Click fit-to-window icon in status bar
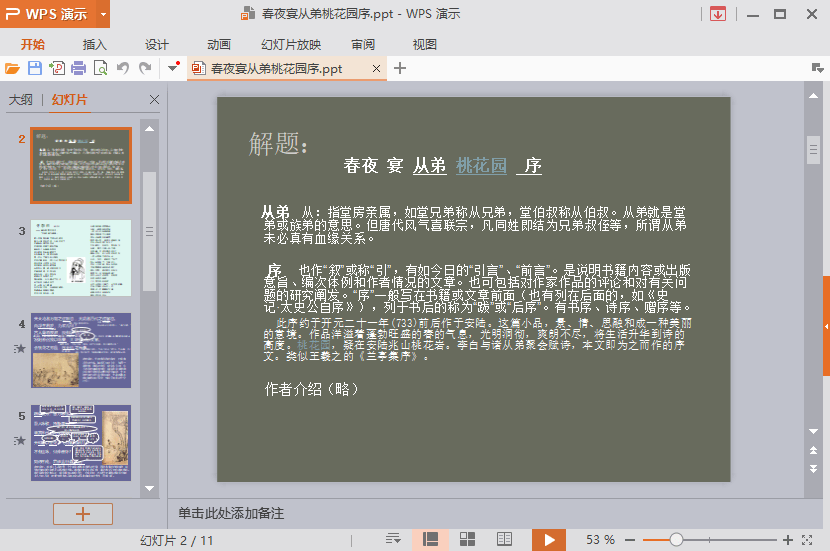 coord(812,539)
